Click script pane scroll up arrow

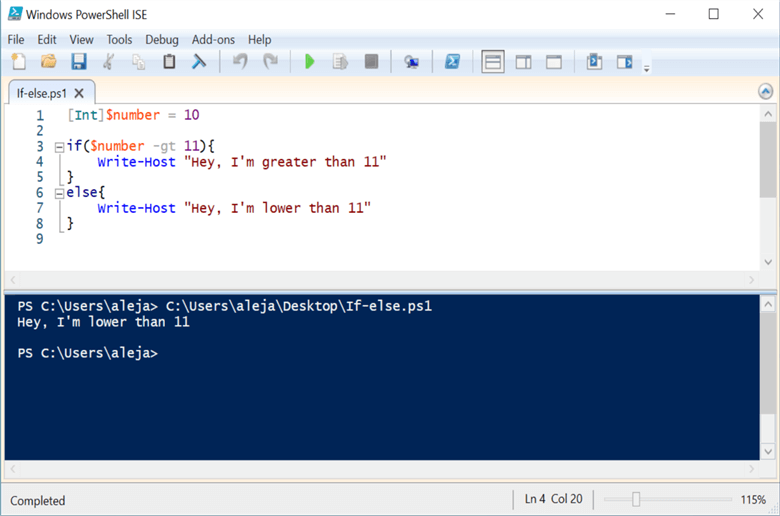(768, 114)
